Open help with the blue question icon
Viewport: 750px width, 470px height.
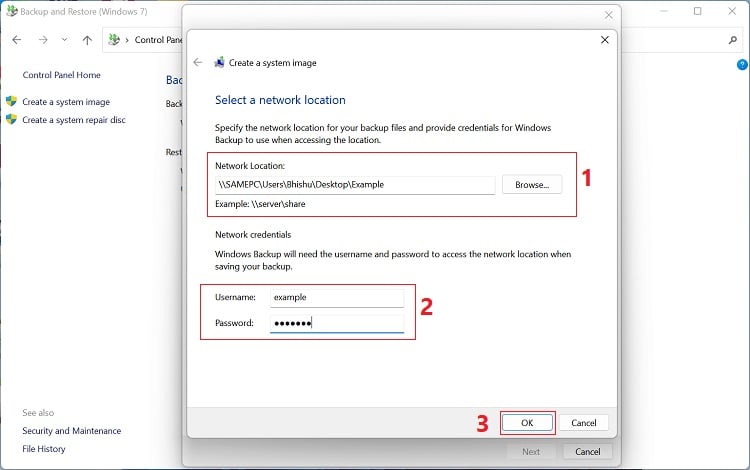click(x=742, y=65)
